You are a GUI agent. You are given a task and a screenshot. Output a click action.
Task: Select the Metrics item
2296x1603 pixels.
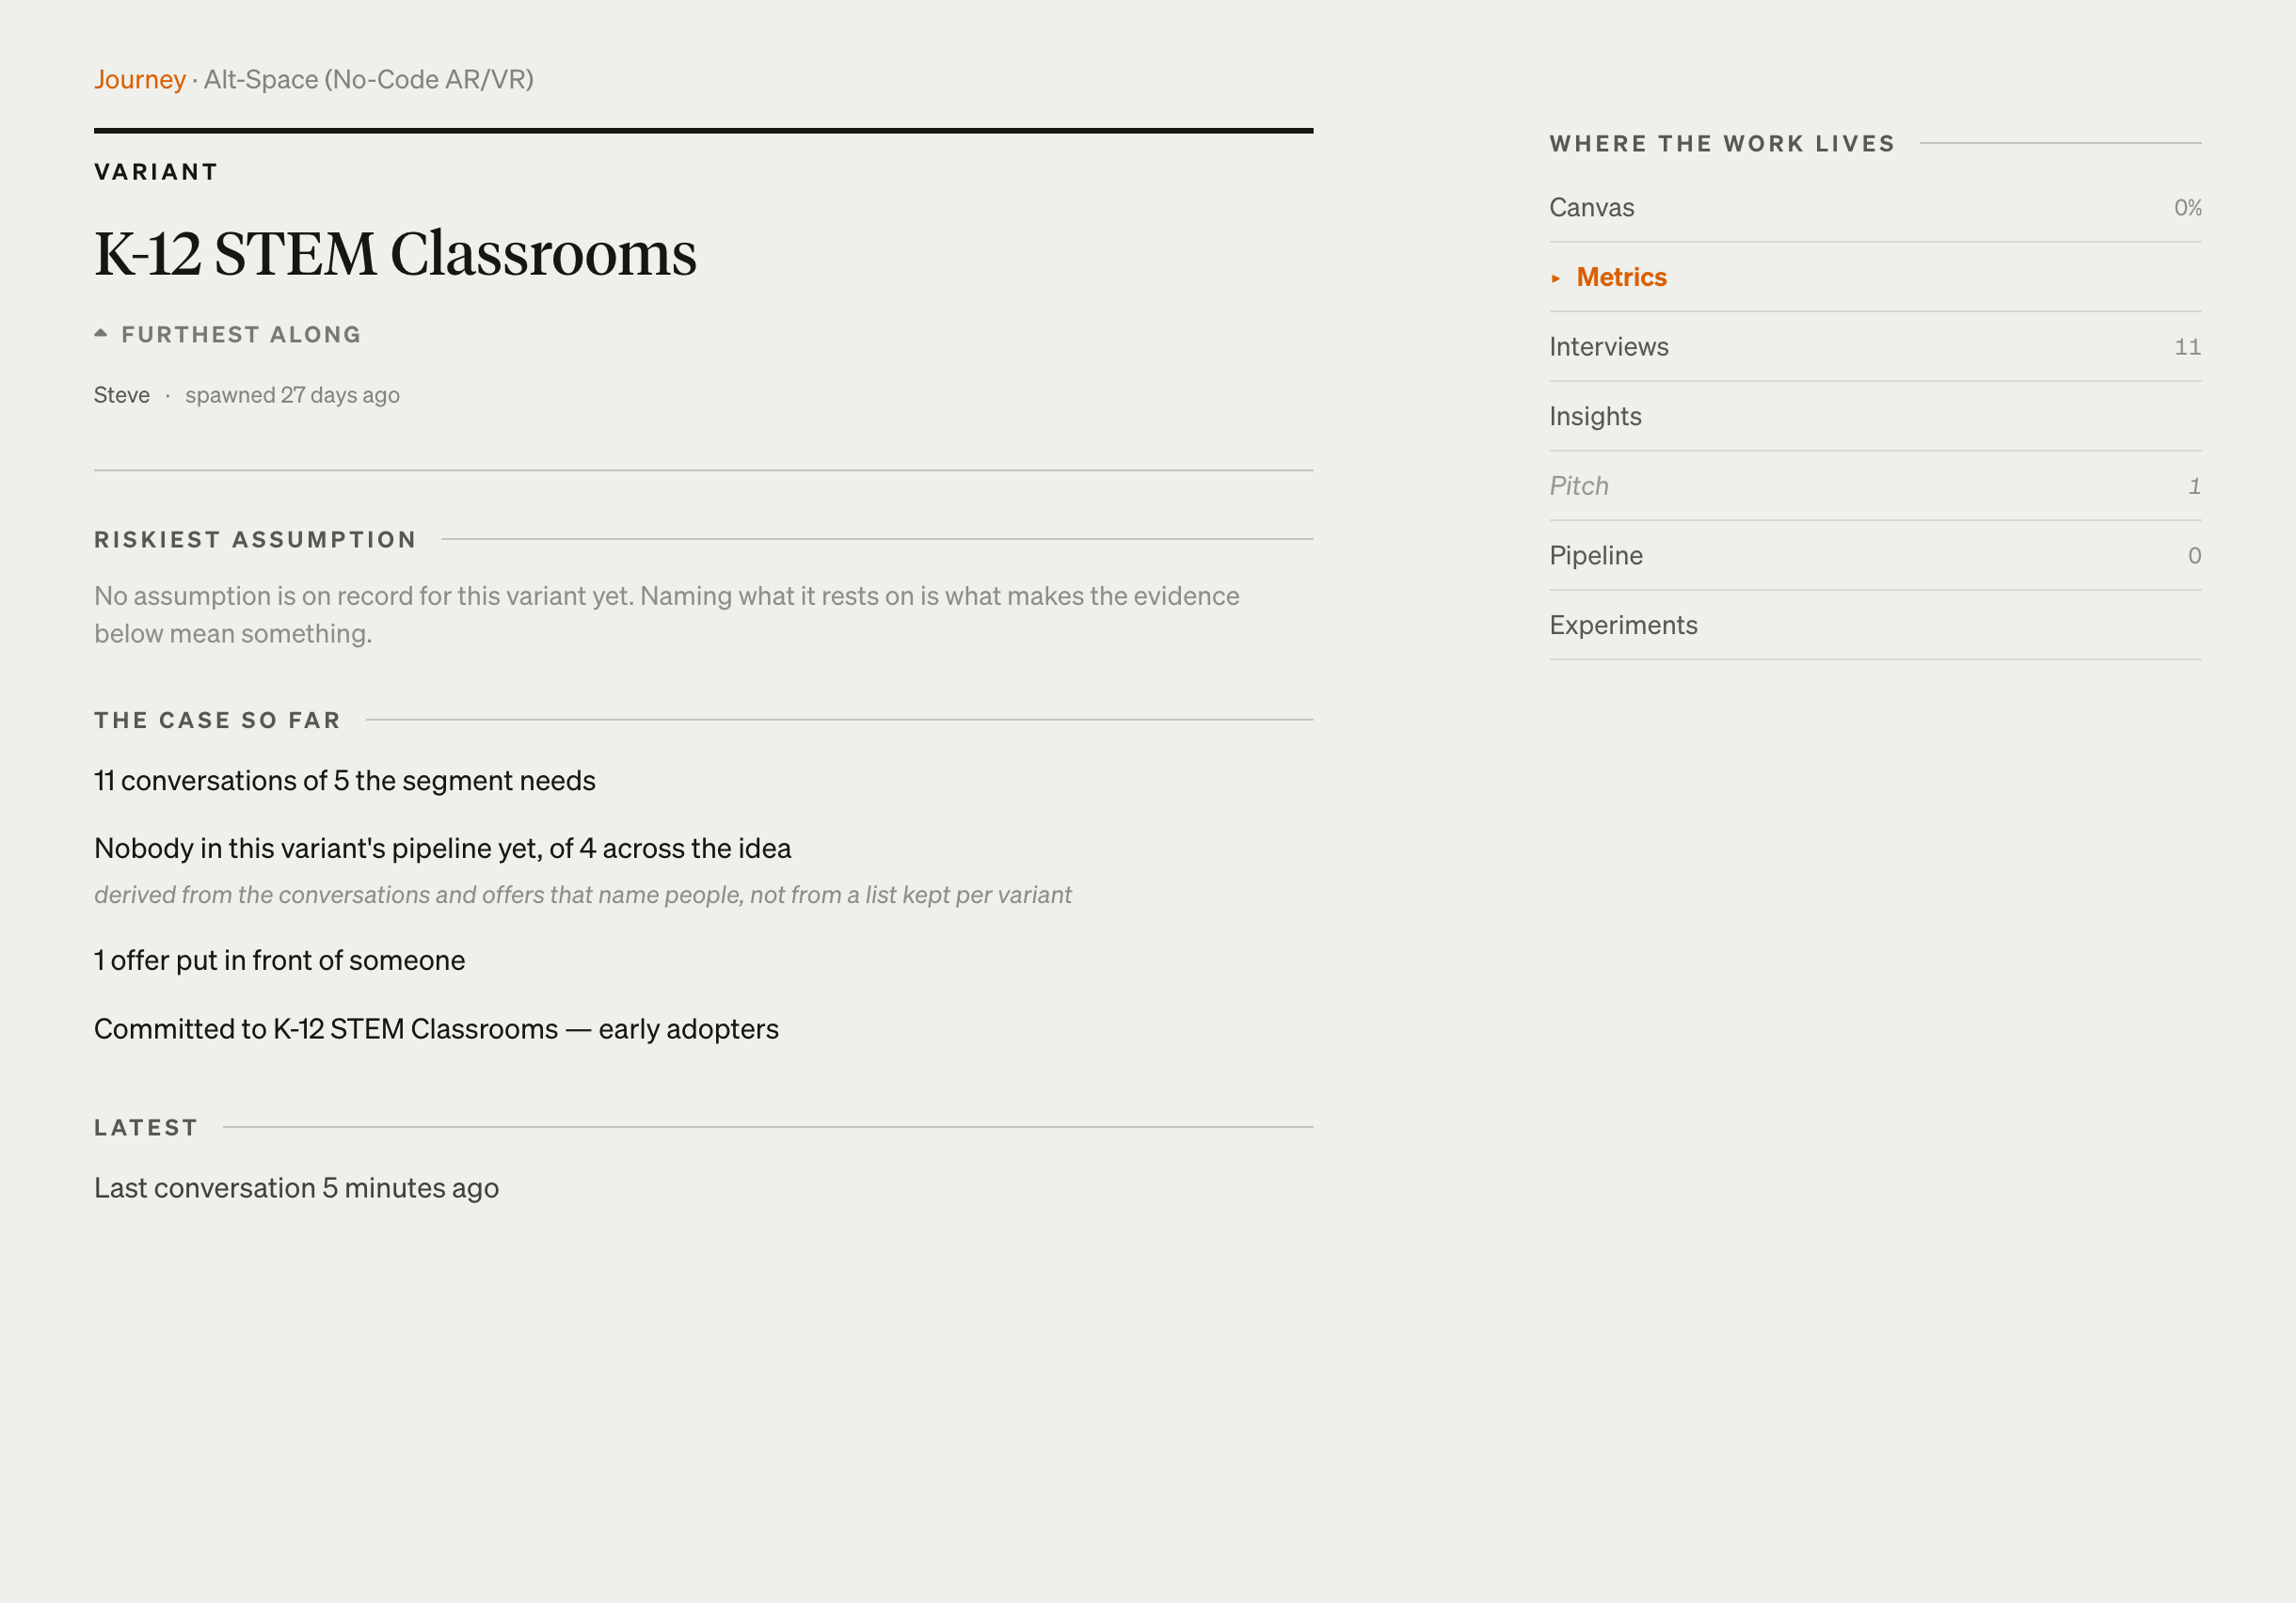1875,277
